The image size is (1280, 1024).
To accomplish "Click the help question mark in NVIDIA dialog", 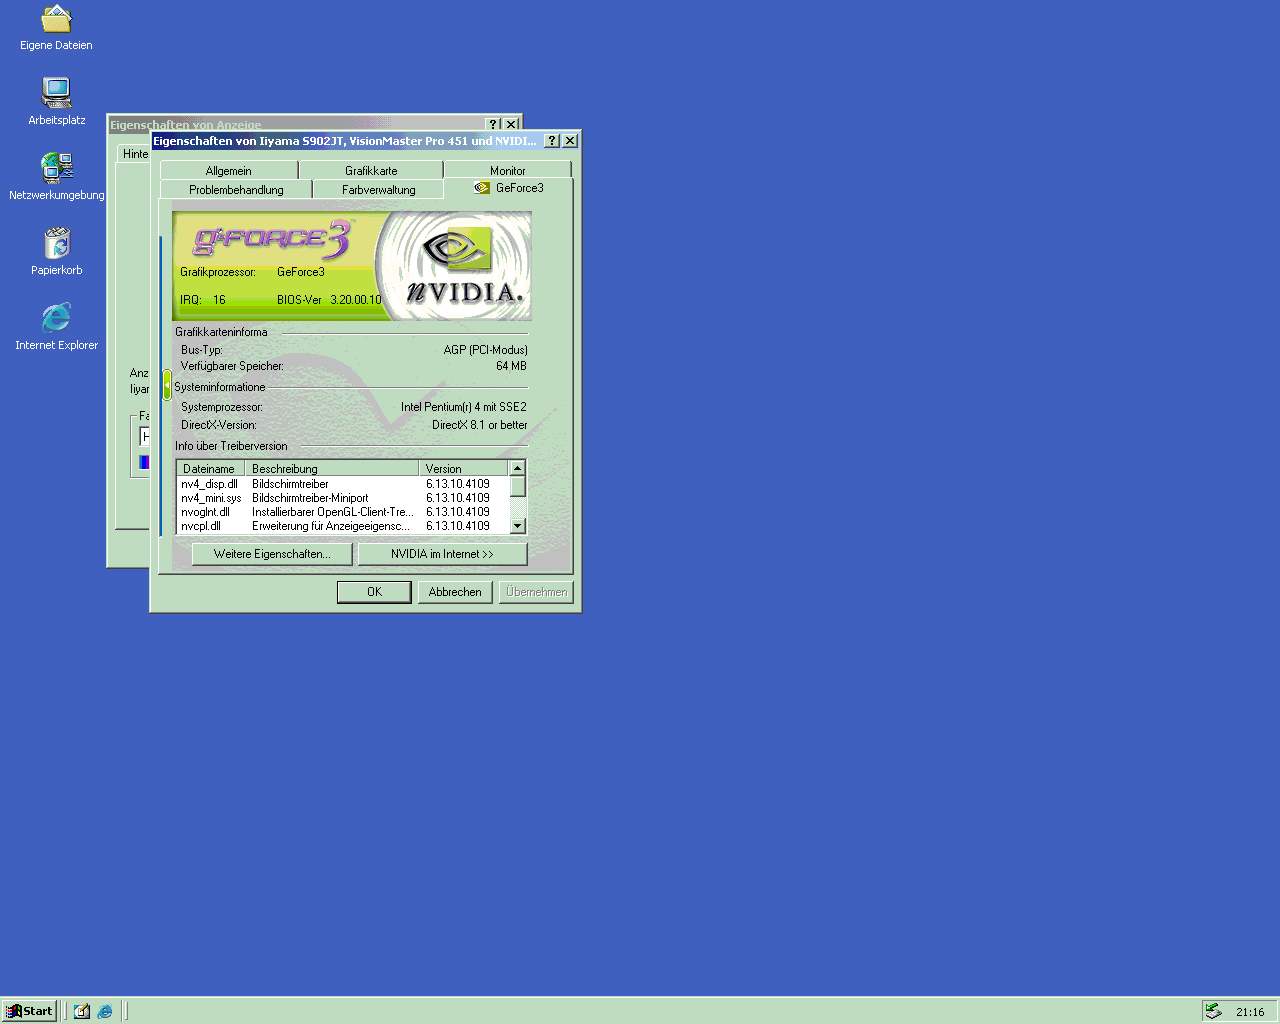I will click(552, 141).
